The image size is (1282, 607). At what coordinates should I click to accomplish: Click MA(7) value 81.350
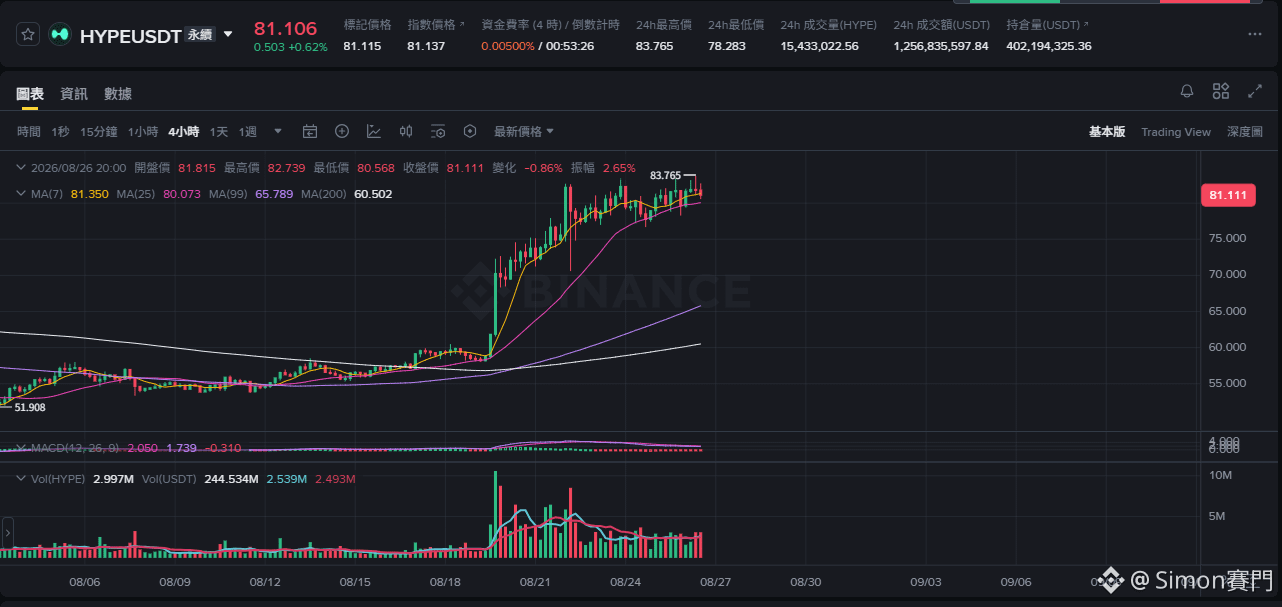[x=90, y=194]
